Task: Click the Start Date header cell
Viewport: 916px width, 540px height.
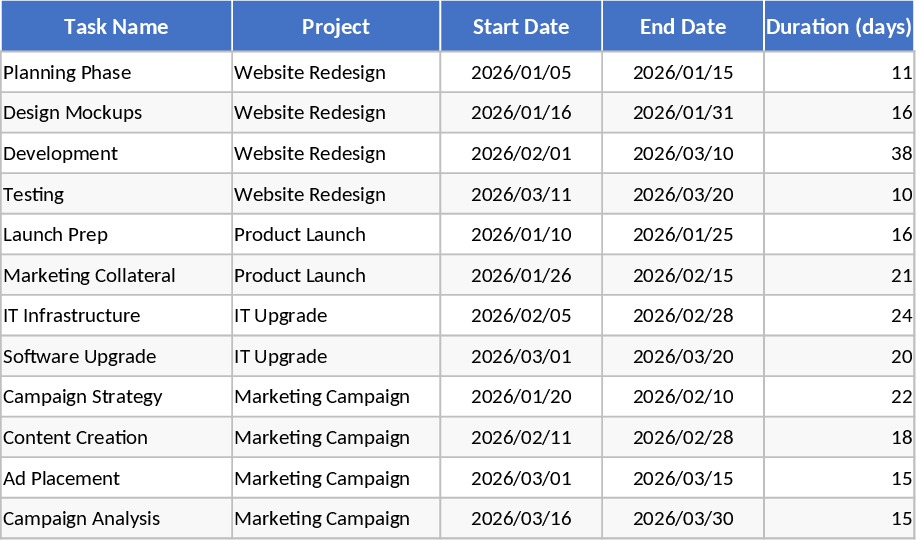Action: [521, 27]
